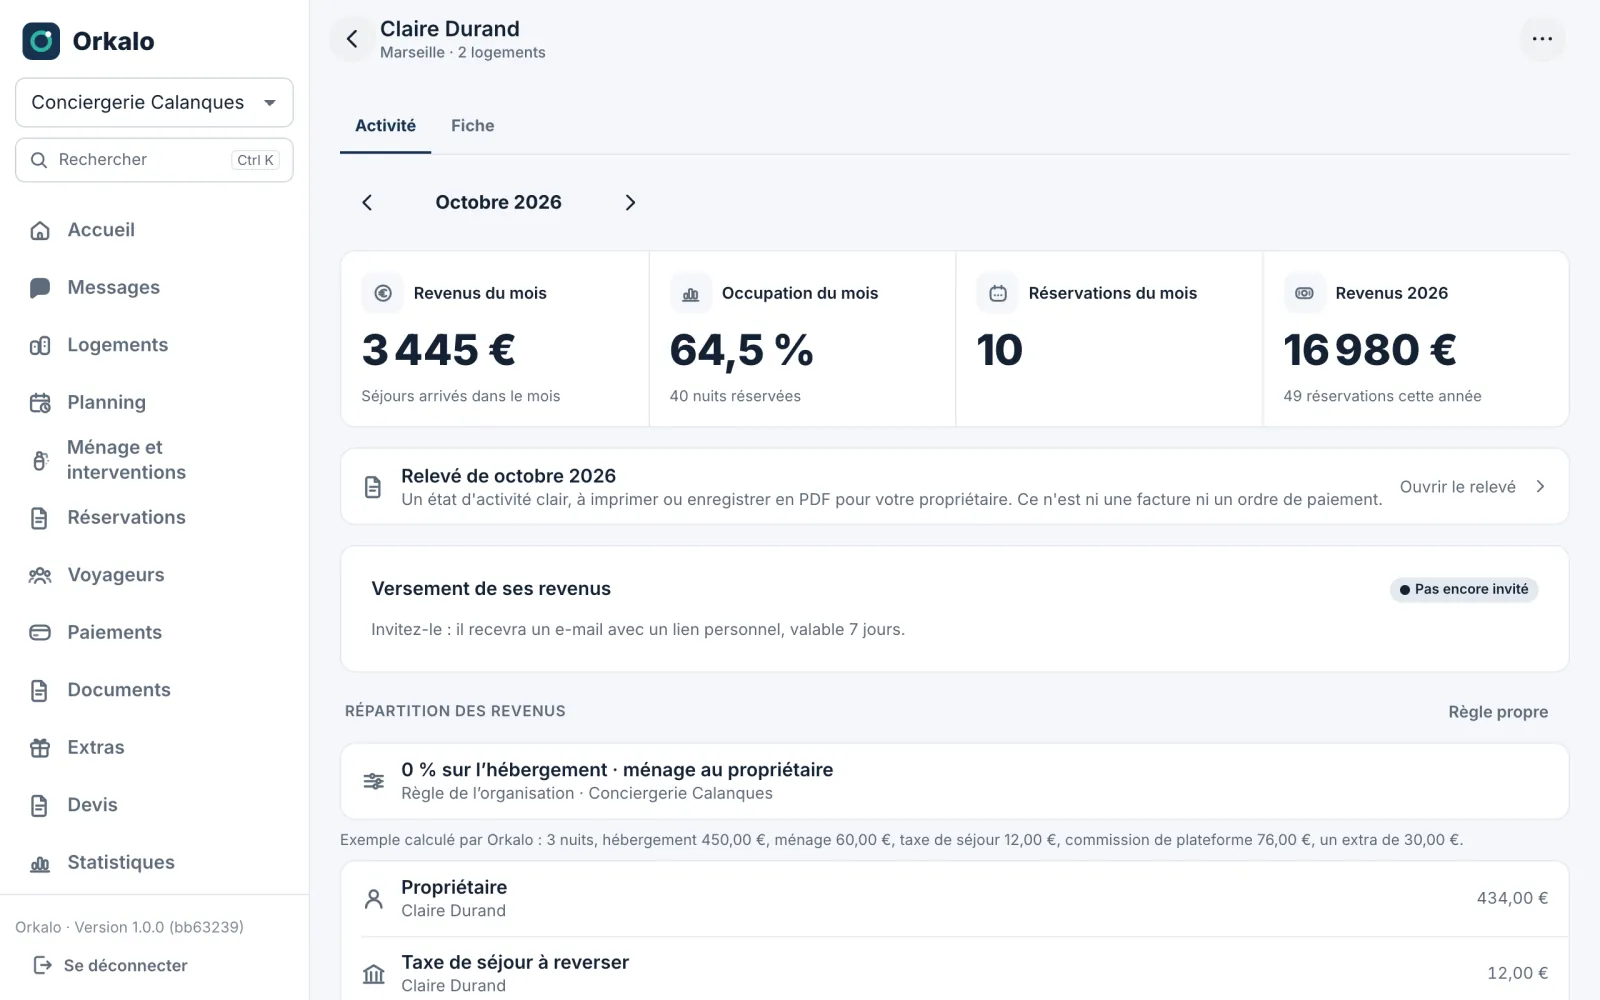Open the Planning calendar icon

pyautogui.click(x=40, y=403)
